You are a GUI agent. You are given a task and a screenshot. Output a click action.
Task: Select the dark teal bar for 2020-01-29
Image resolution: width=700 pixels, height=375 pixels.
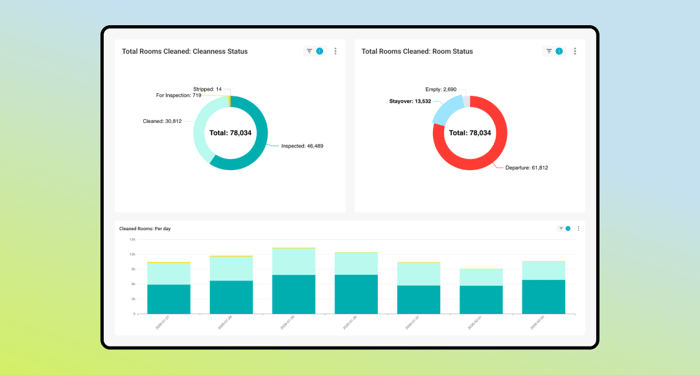(294, 294)
